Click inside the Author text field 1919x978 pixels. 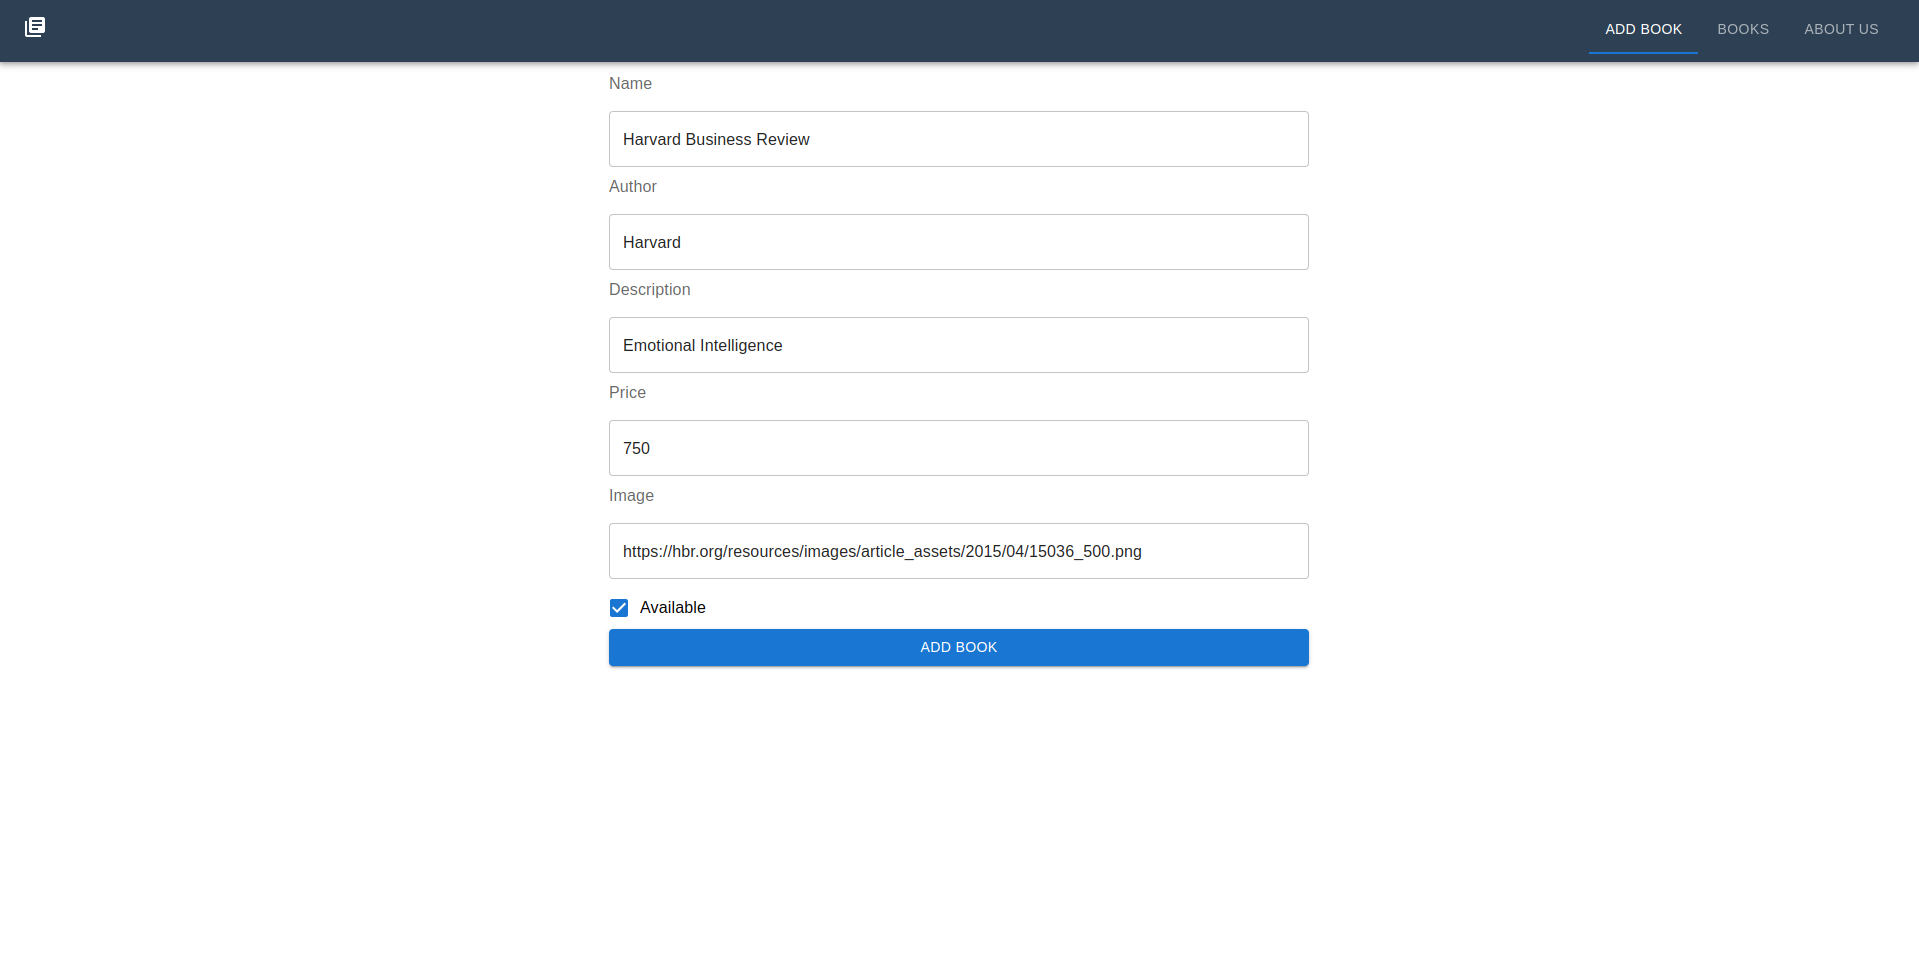(958, 242)
